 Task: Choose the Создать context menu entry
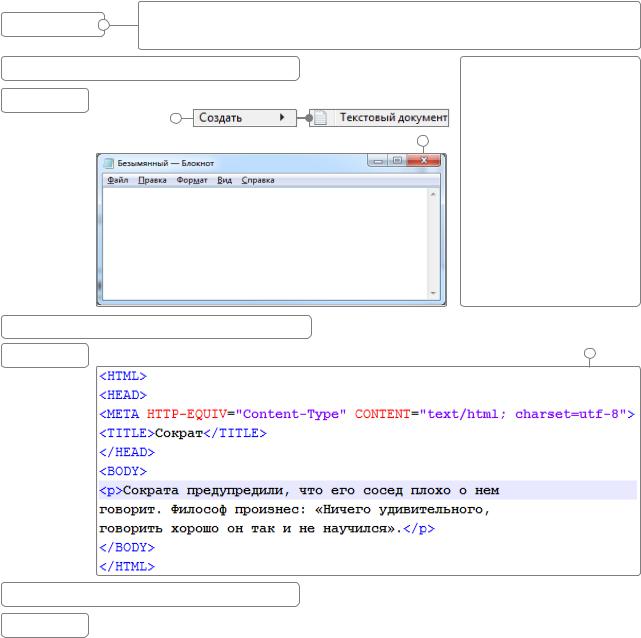244,118
